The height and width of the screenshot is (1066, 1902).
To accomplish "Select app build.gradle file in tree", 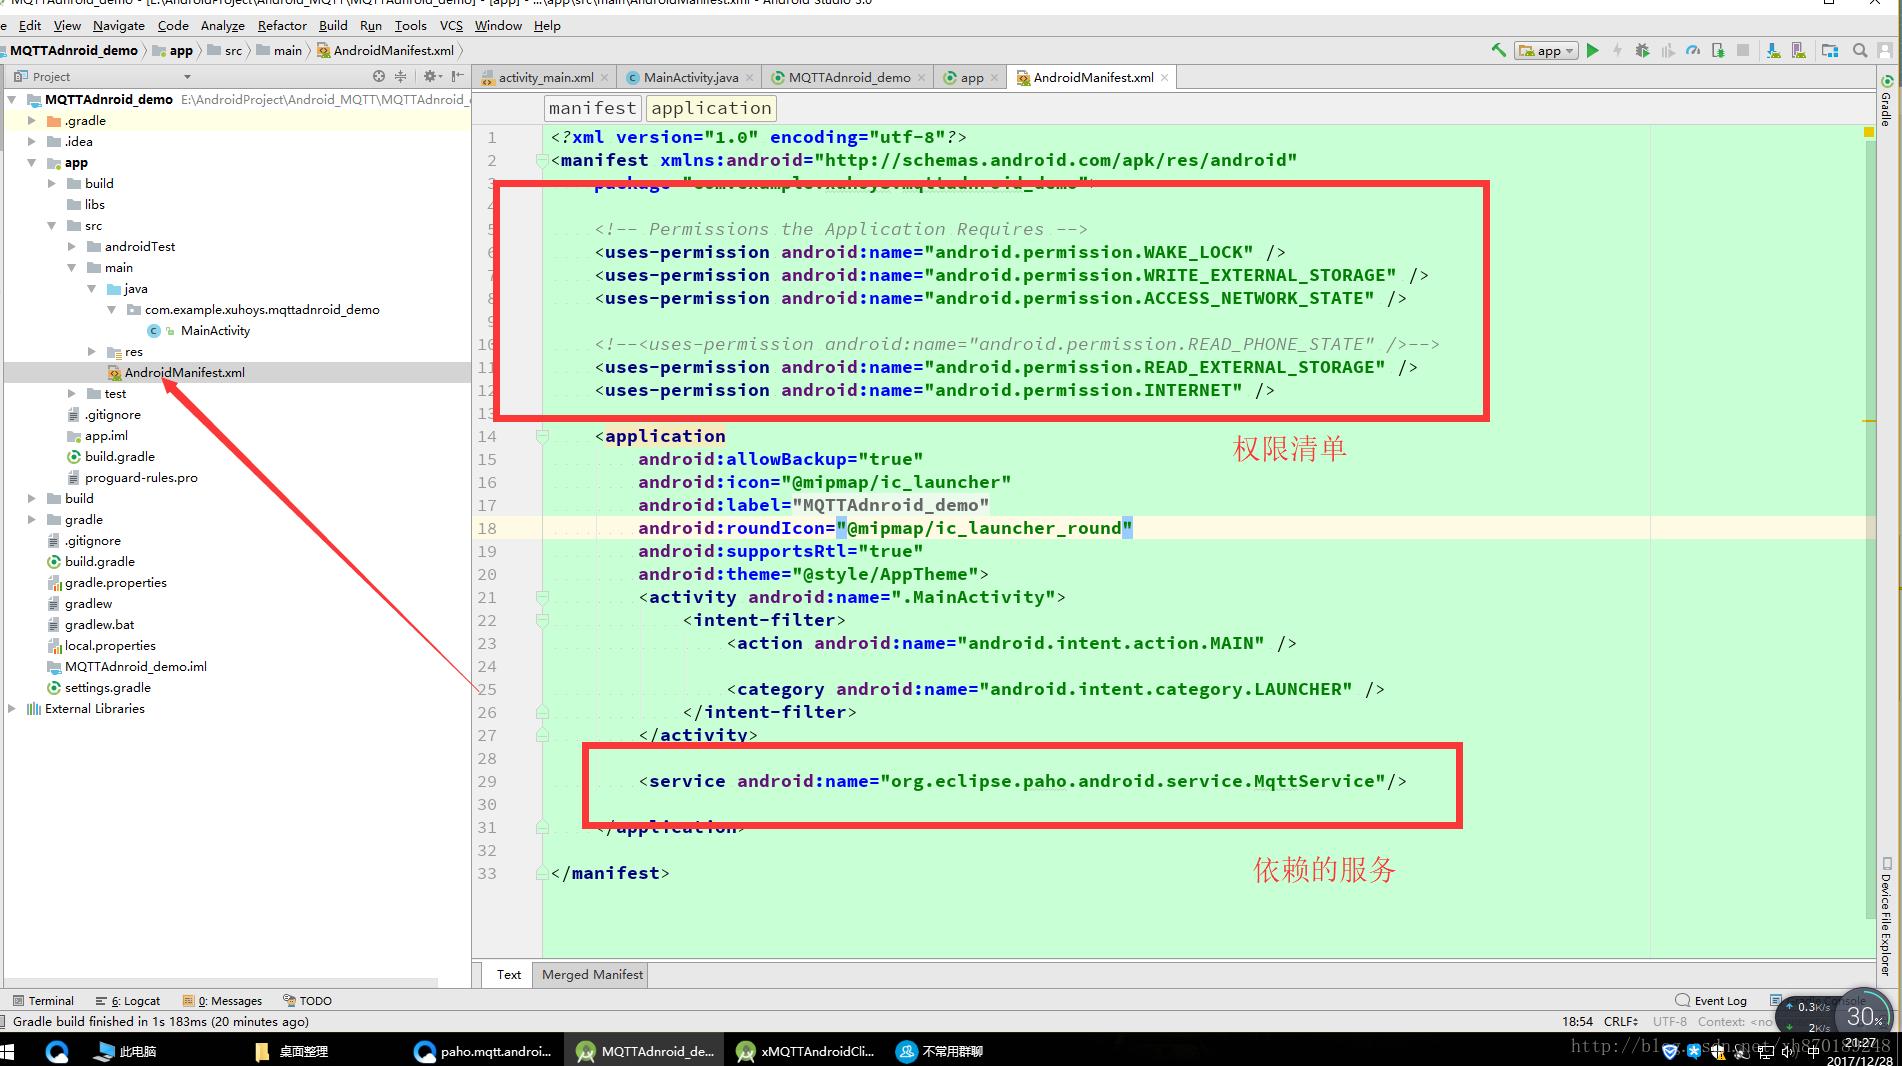I will click(x=119, y=456).
